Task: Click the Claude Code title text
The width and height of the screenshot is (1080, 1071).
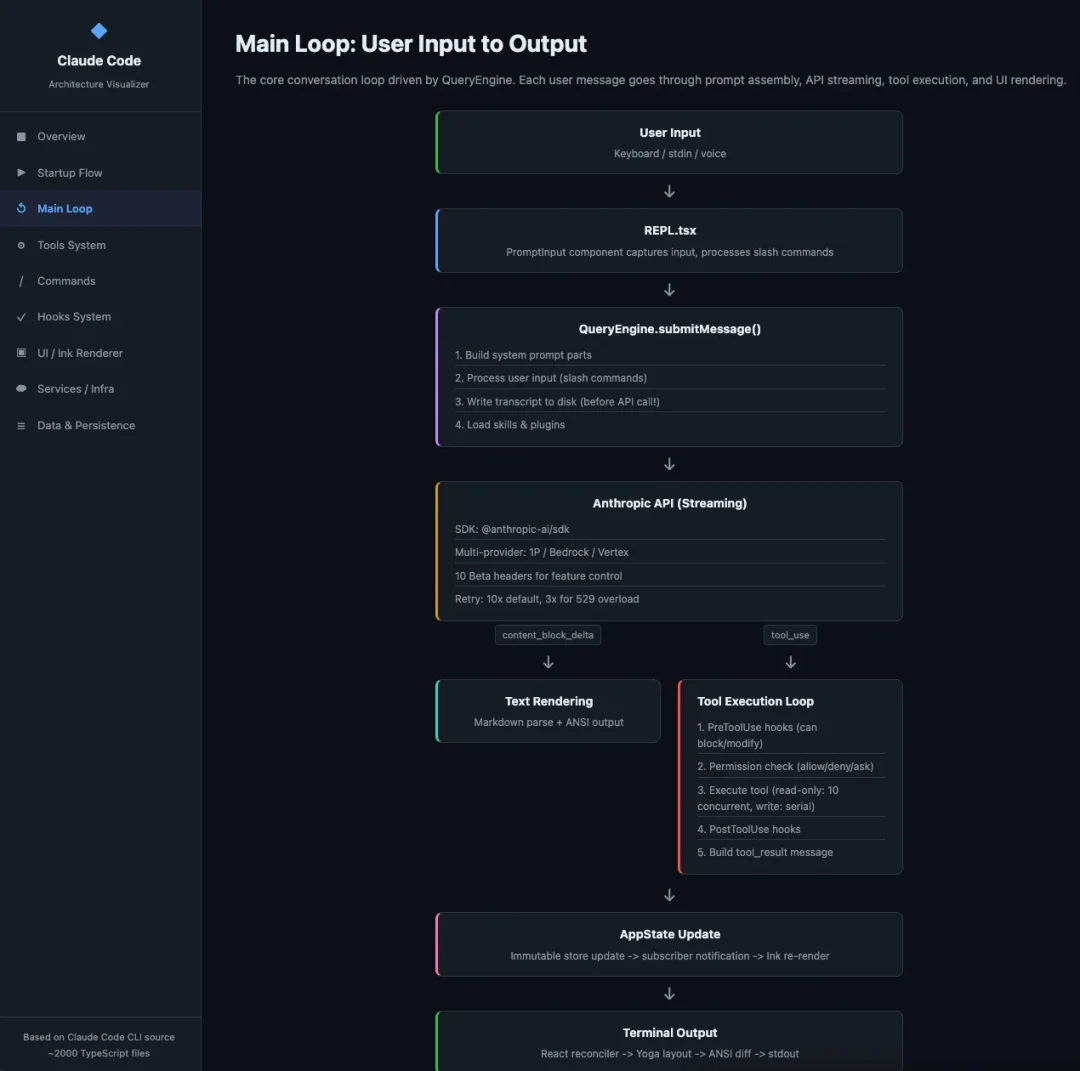Action: (98, 61)
